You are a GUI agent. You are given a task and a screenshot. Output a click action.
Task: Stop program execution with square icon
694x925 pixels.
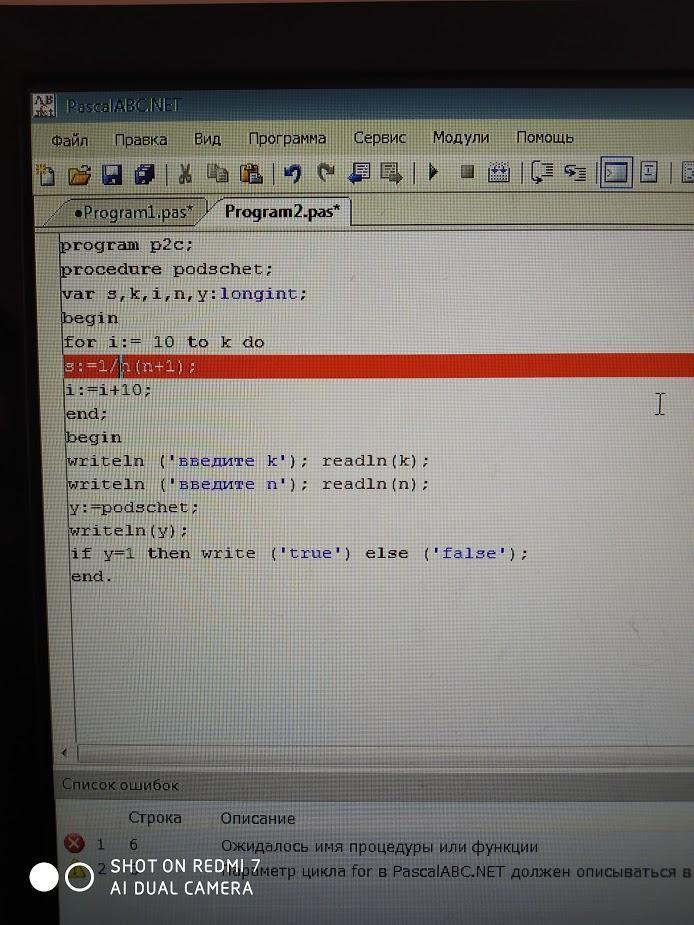467,172
